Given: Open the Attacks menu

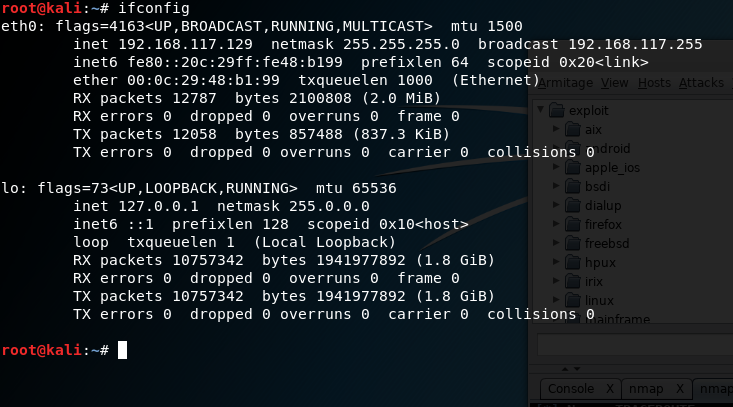Looking at the screenshot, I should (701, 83).
